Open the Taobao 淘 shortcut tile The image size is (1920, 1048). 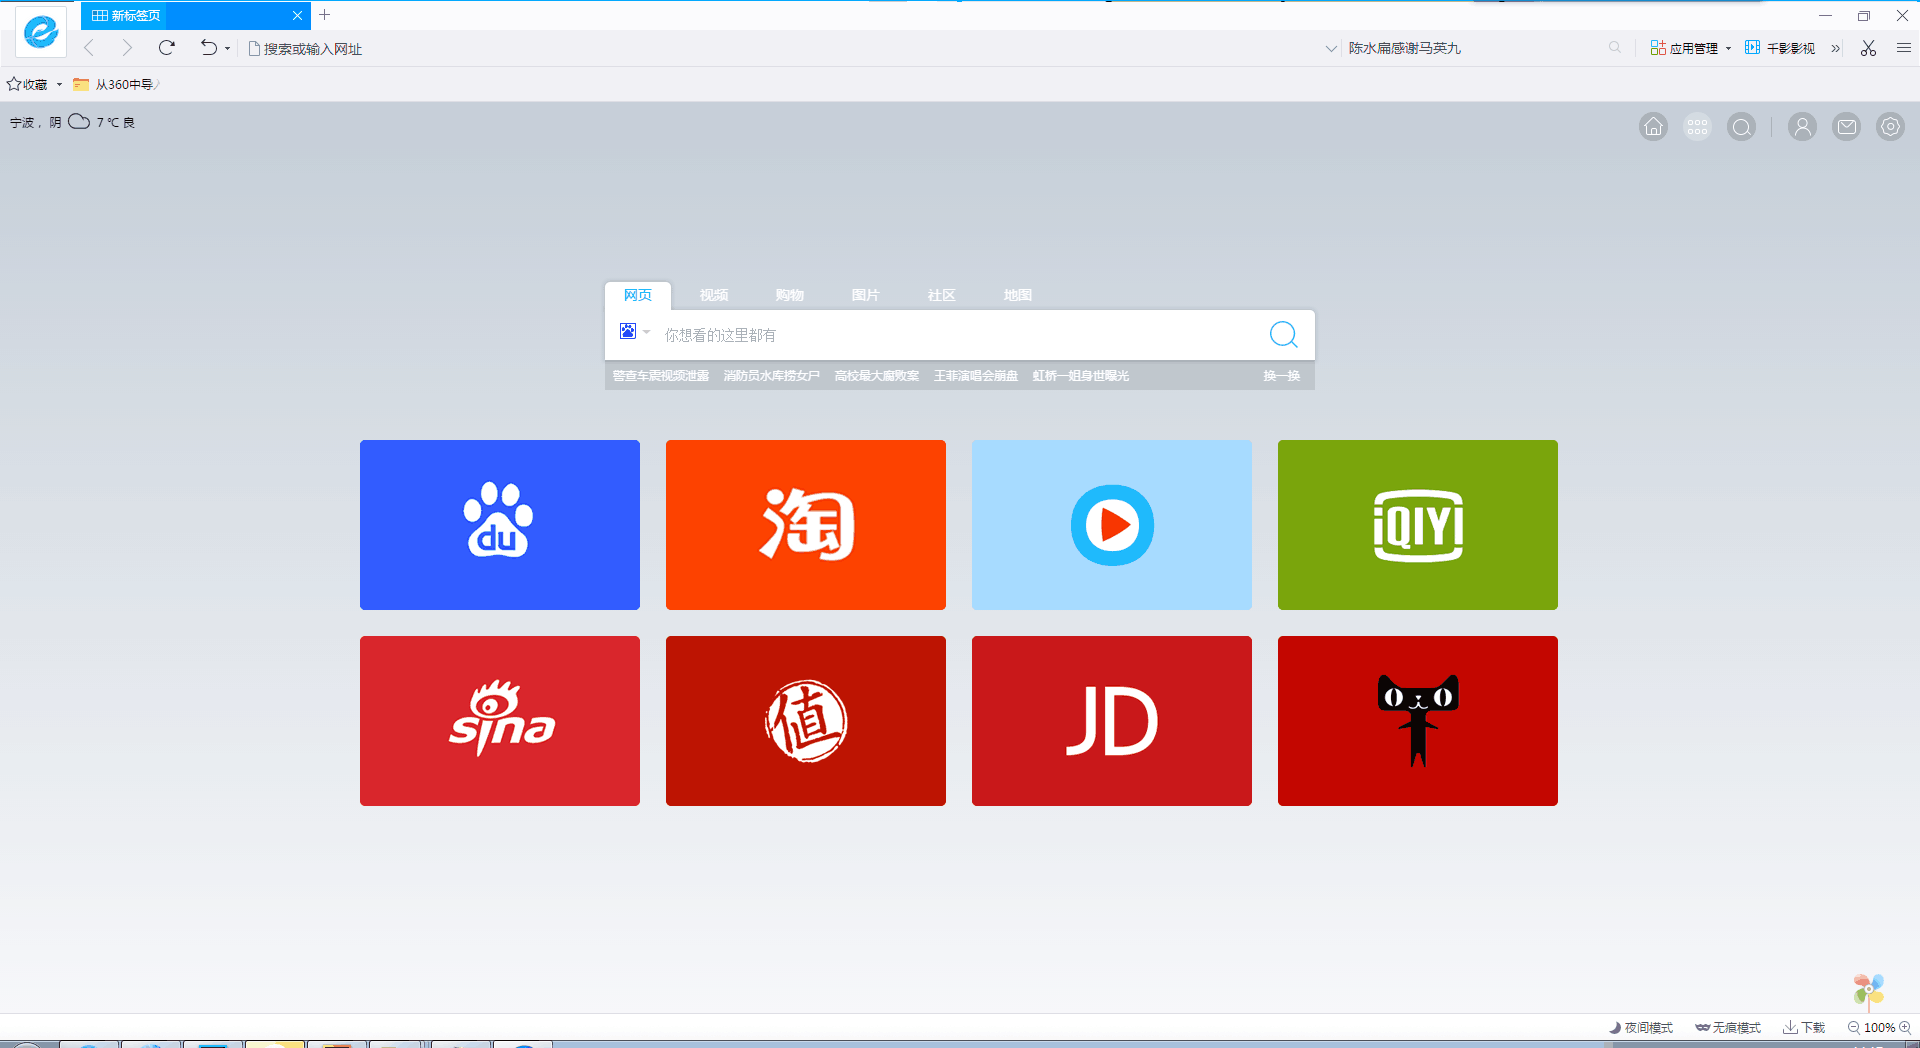click(806, 525)
